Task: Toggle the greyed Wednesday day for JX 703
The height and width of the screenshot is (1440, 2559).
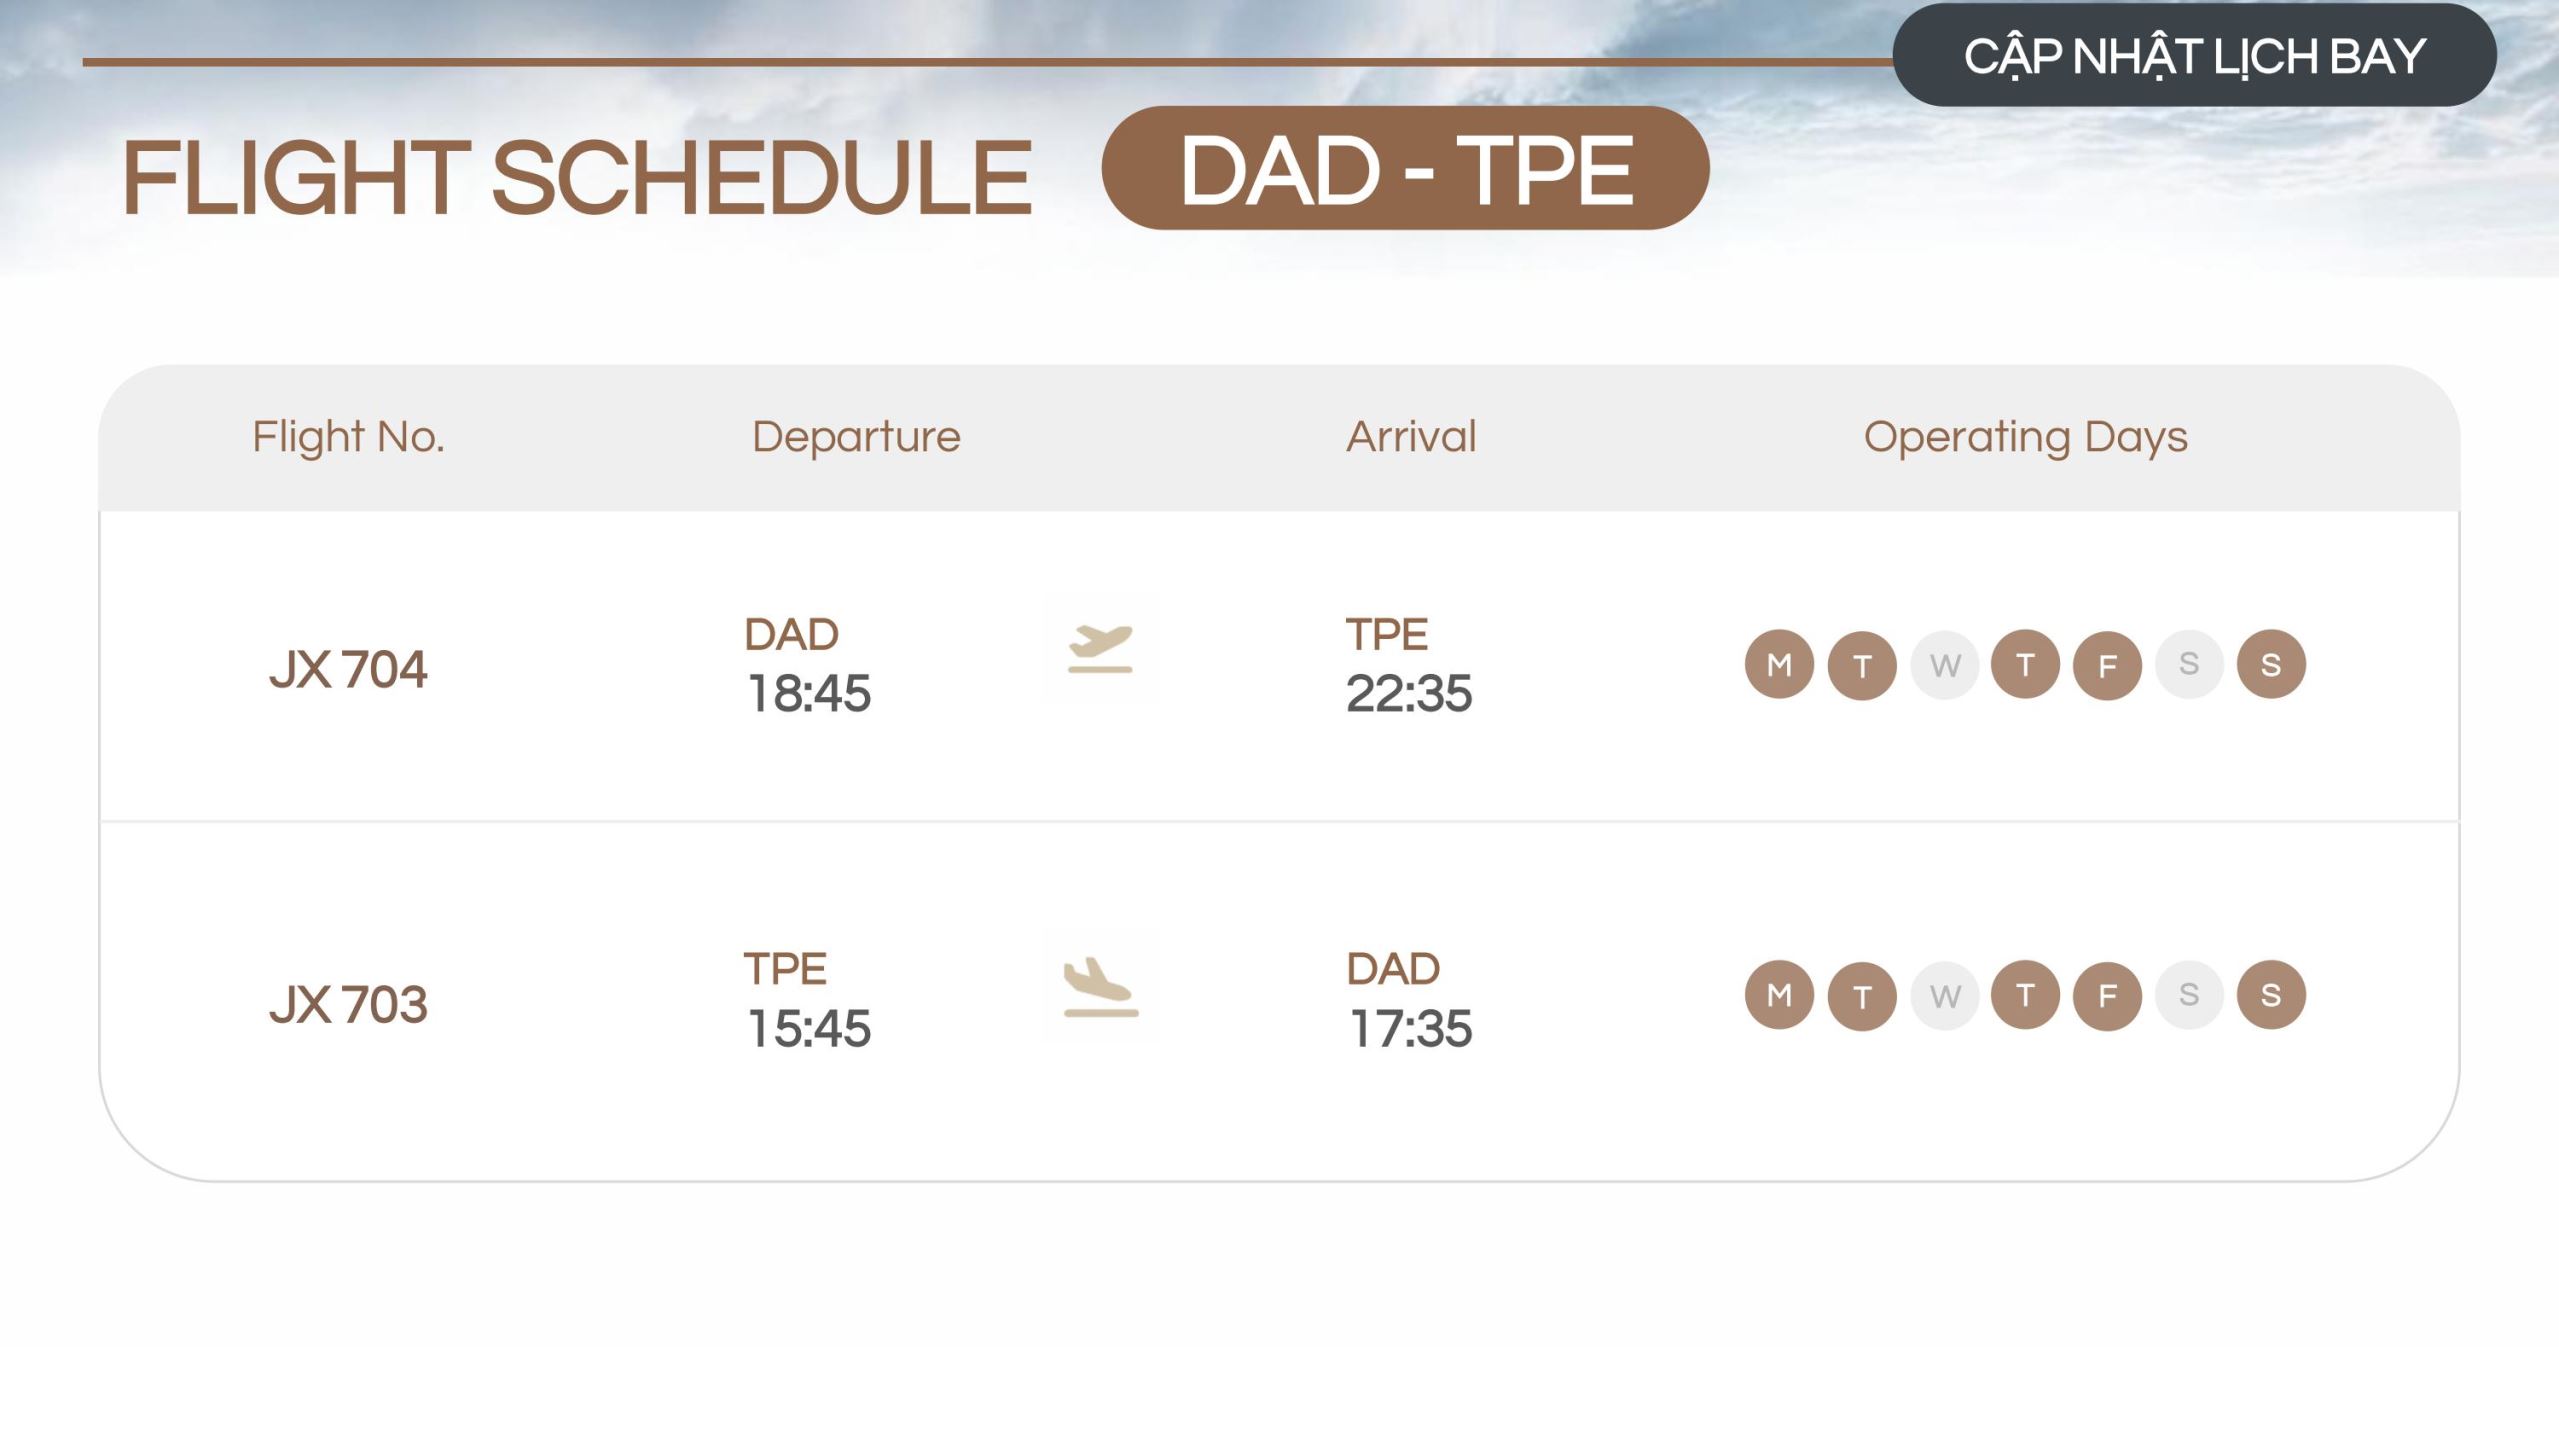Action: pyautogui.click(x=1944, y=996)
